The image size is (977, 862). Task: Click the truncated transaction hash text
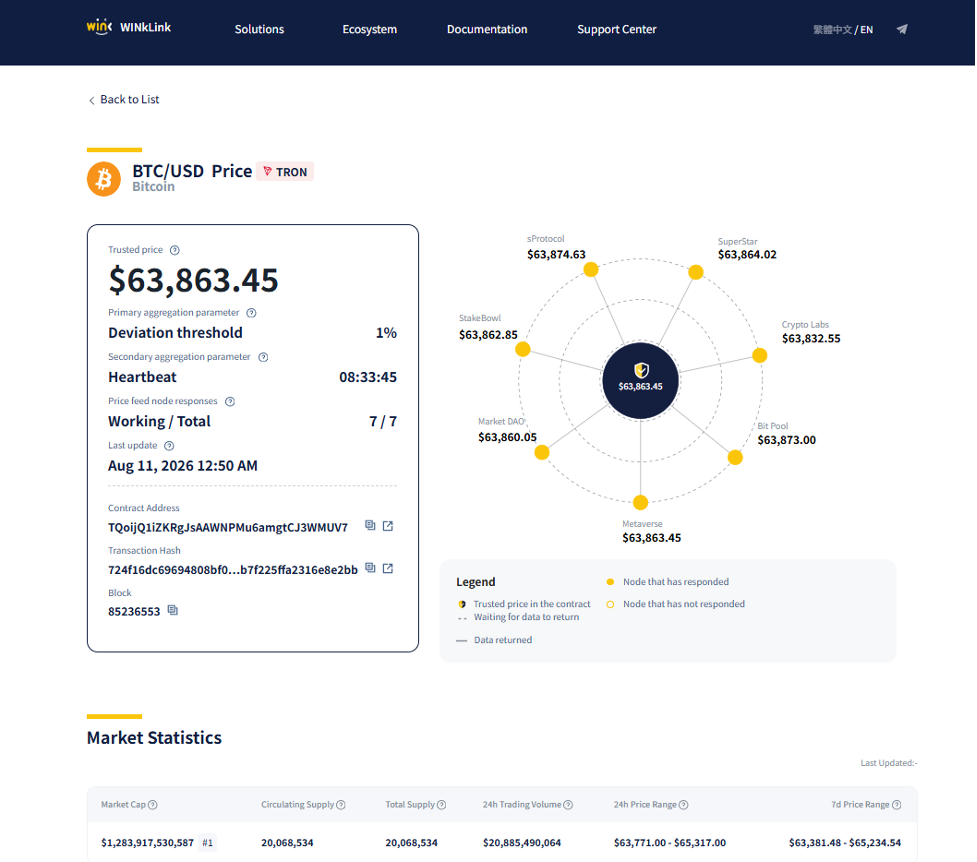232,570
